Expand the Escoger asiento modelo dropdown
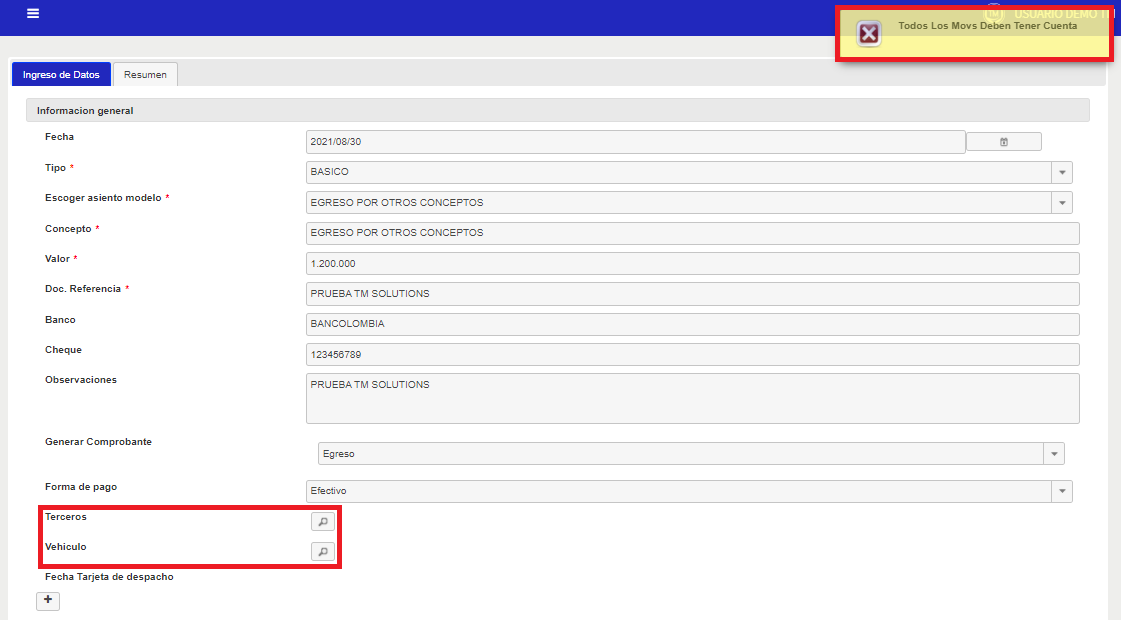This screenshot has height=620, width=1121. [x=1061, y=203]
